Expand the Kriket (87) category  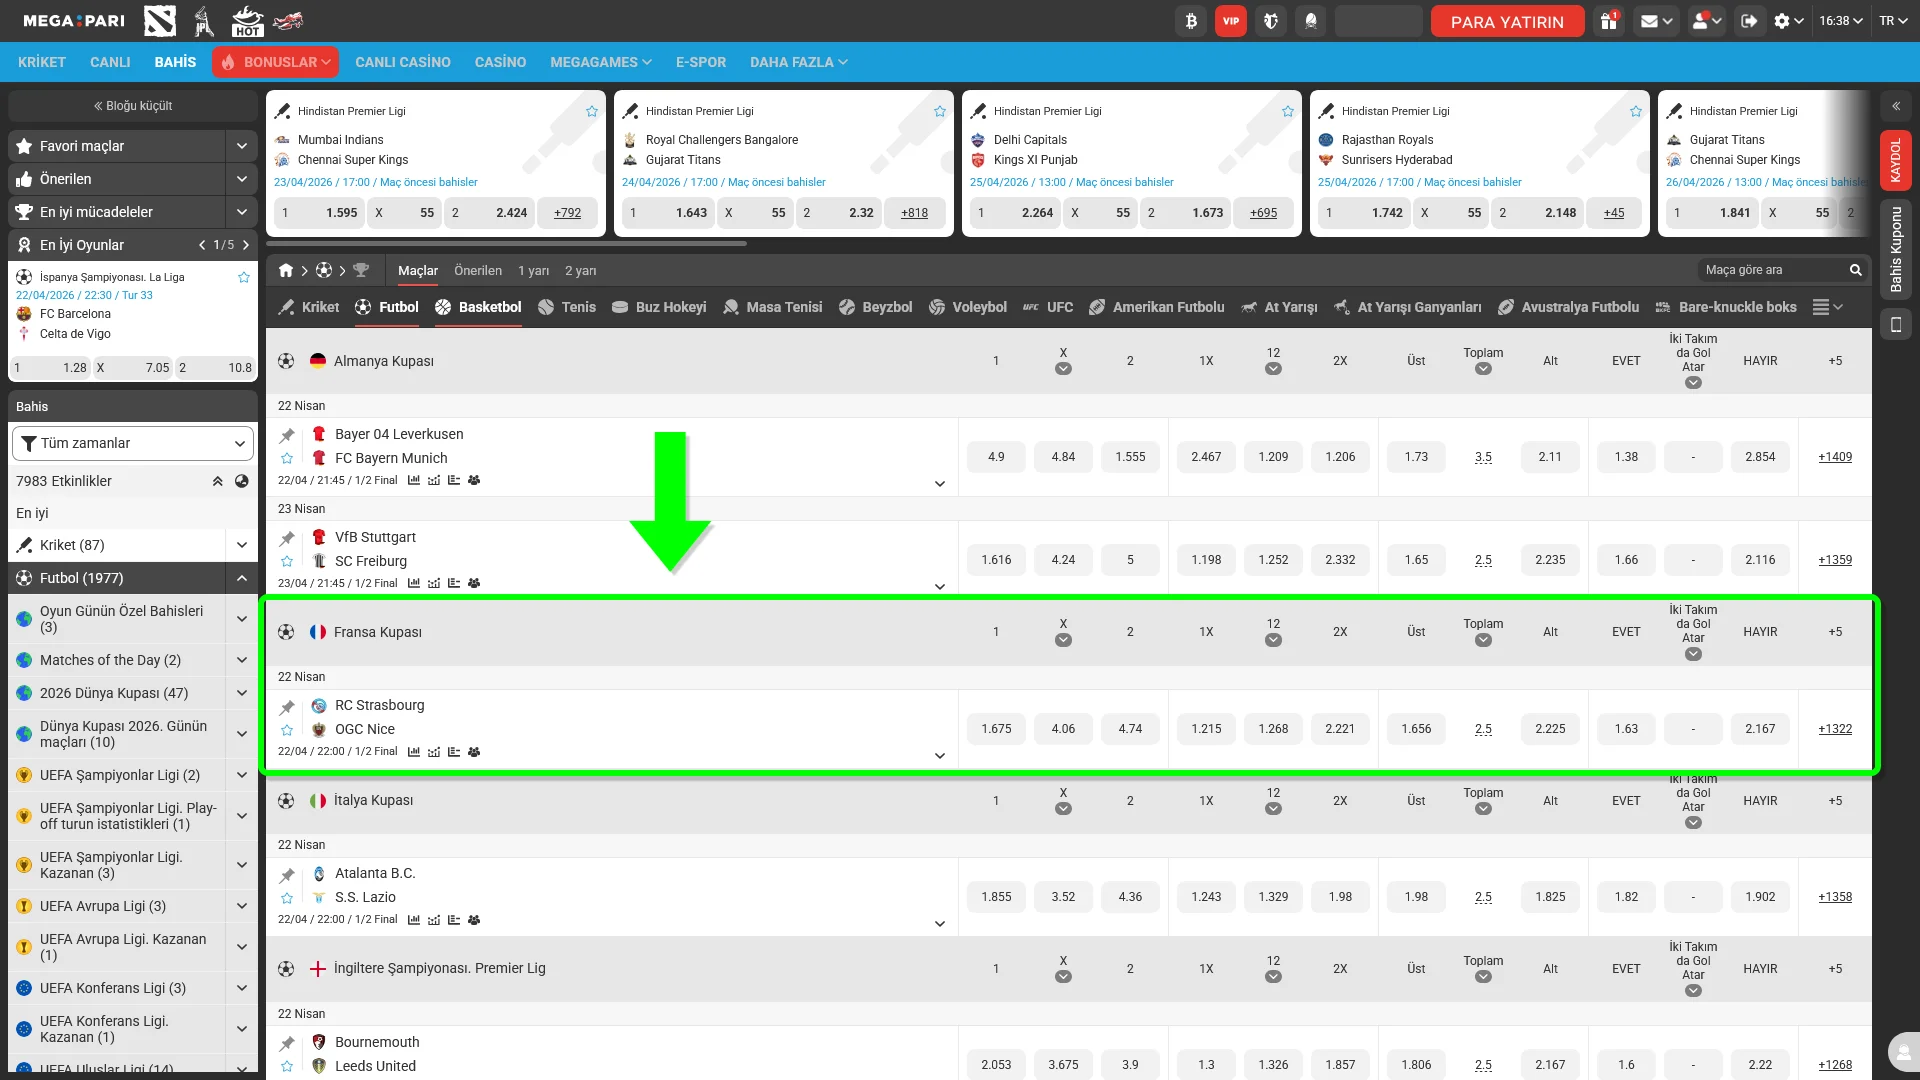(242, 545)
